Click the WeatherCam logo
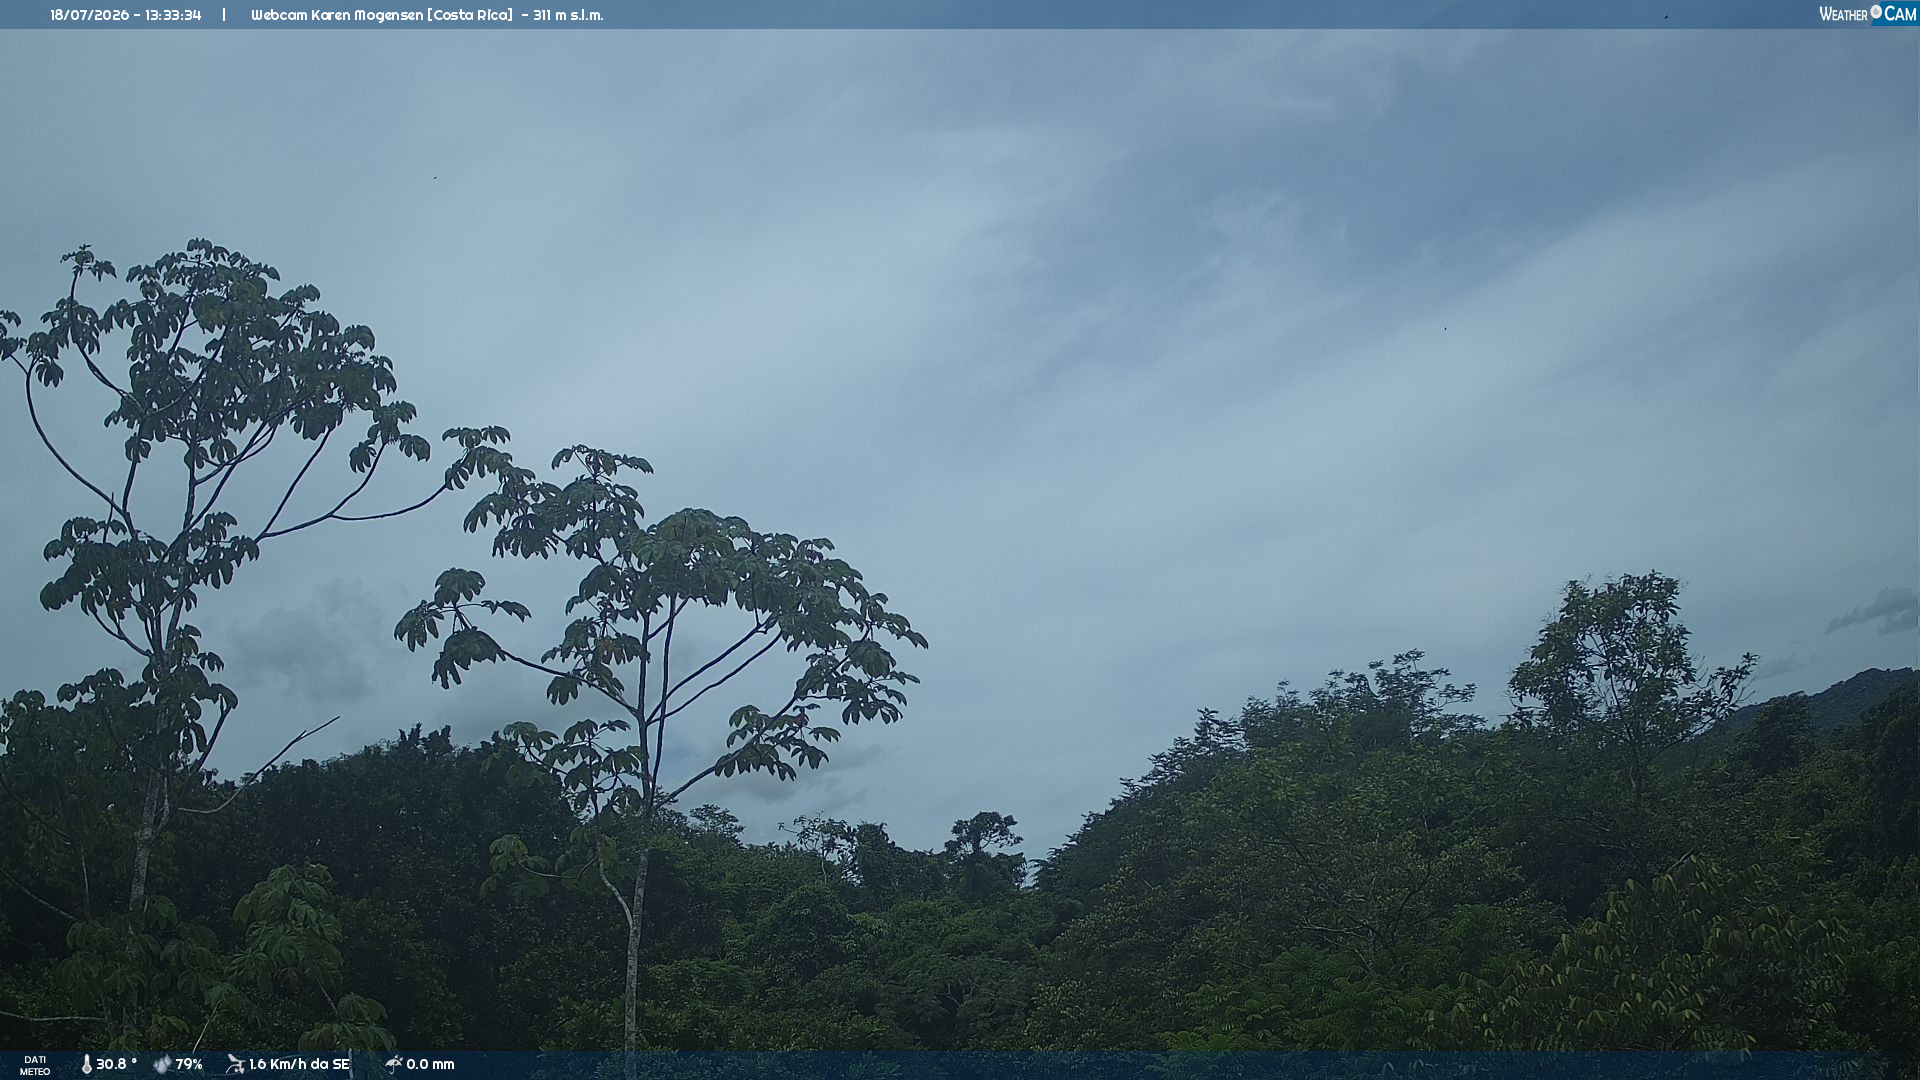This screenshot has width=1920, height=1080. (1868, 14)
